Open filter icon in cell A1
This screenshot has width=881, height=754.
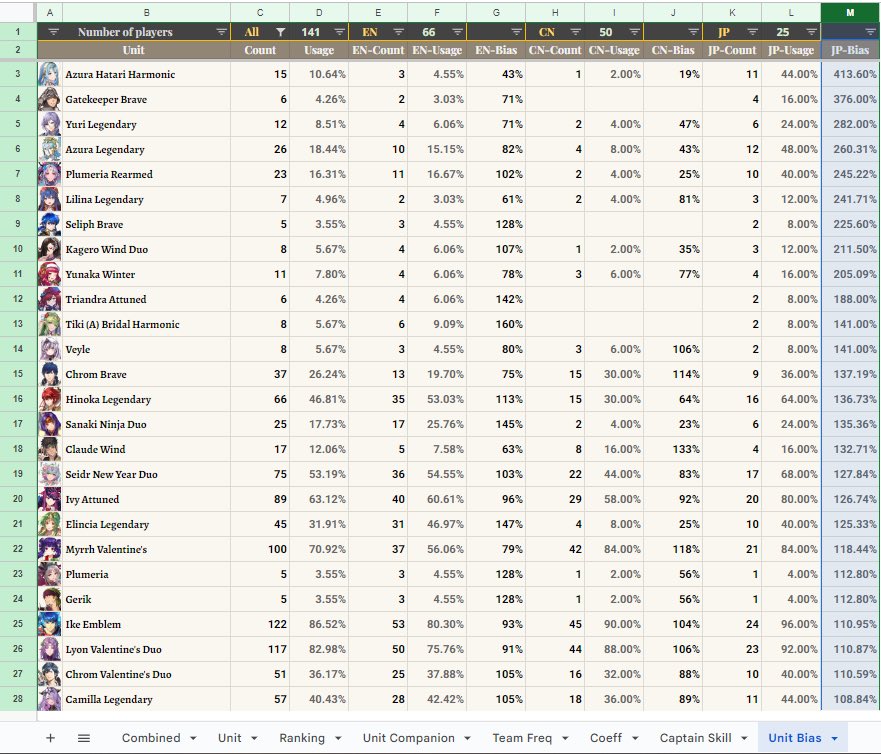click(x=53, y=32)
